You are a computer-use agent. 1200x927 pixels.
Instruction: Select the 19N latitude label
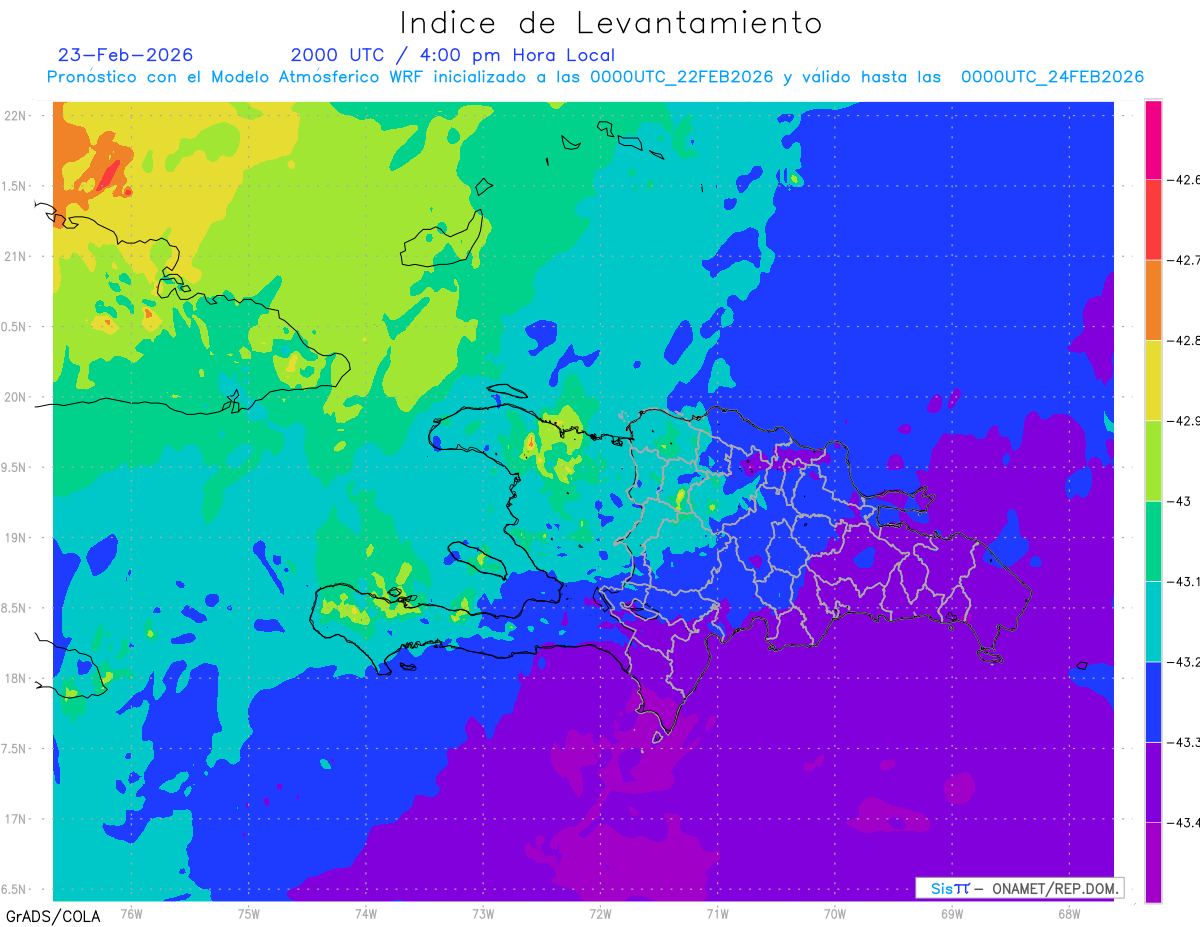(x=15, y=537)
